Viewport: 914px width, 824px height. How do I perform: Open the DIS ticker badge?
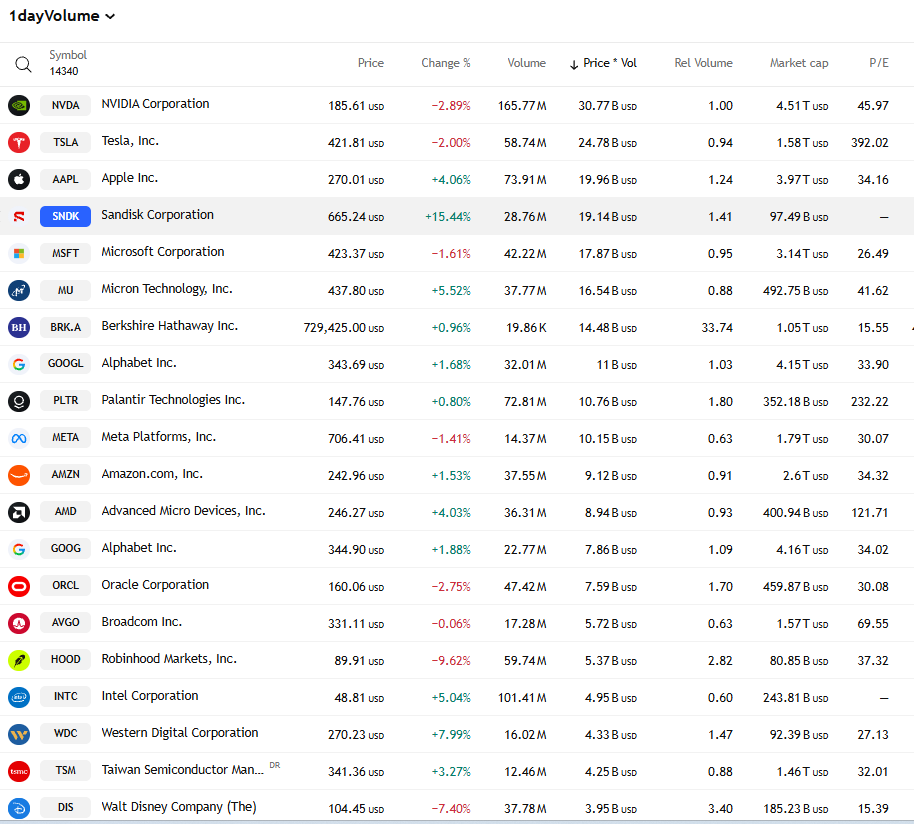[65, 807]
